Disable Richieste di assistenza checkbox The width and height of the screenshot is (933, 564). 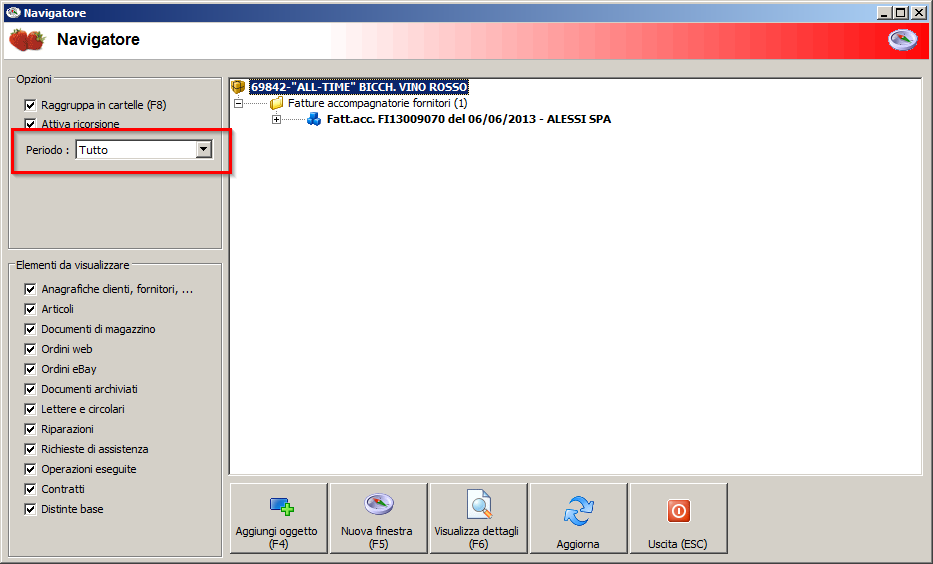tap(30, 449)
